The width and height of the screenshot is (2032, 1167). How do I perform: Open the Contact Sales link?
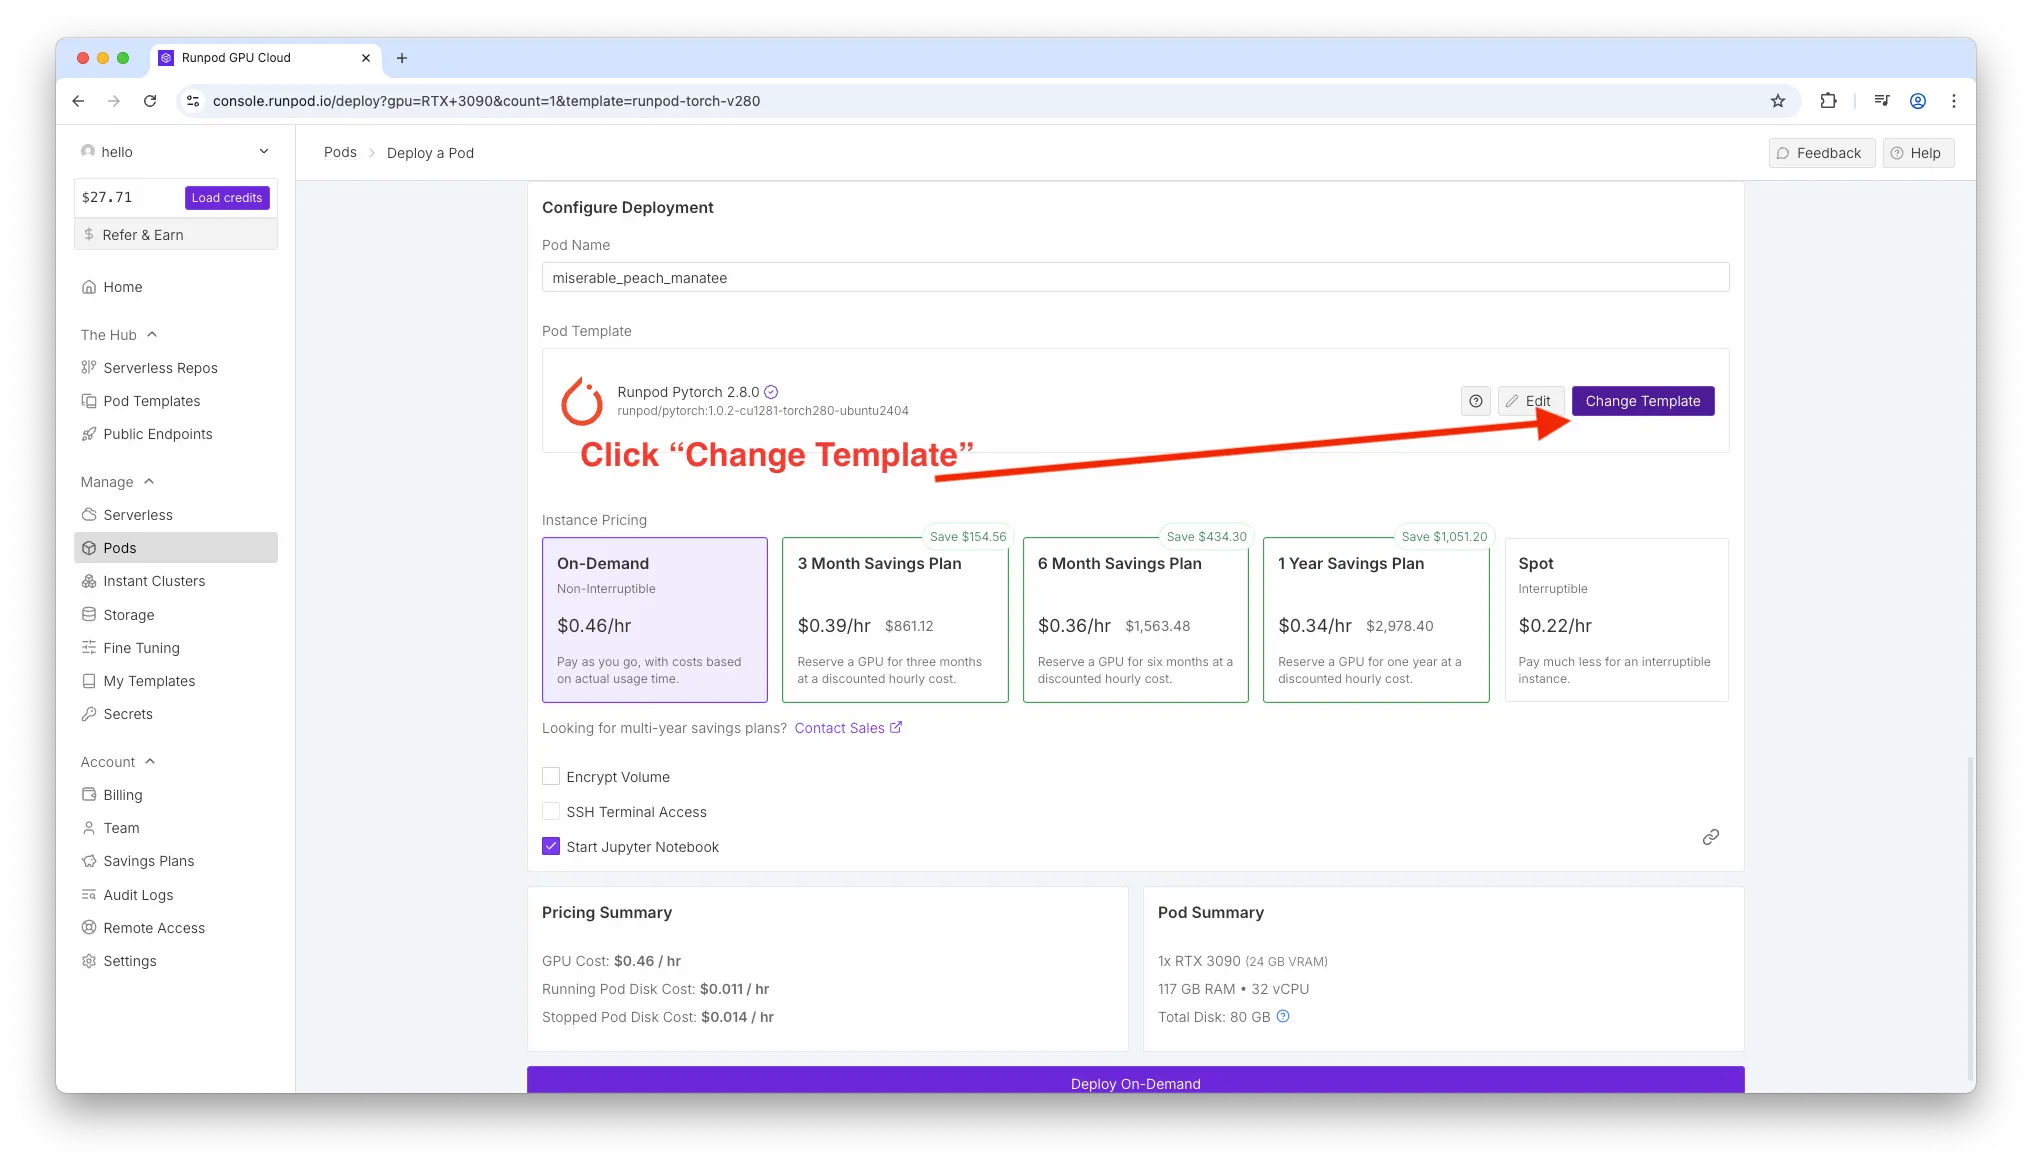848,728
